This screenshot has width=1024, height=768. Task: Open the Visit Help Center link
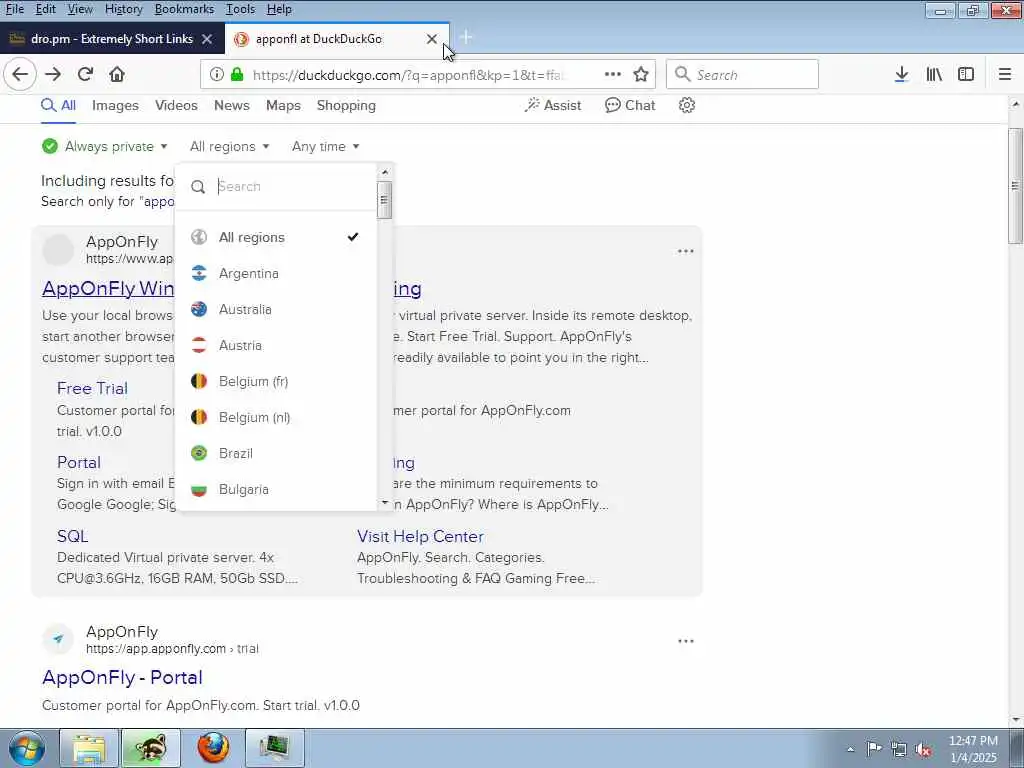click(420, 536)
